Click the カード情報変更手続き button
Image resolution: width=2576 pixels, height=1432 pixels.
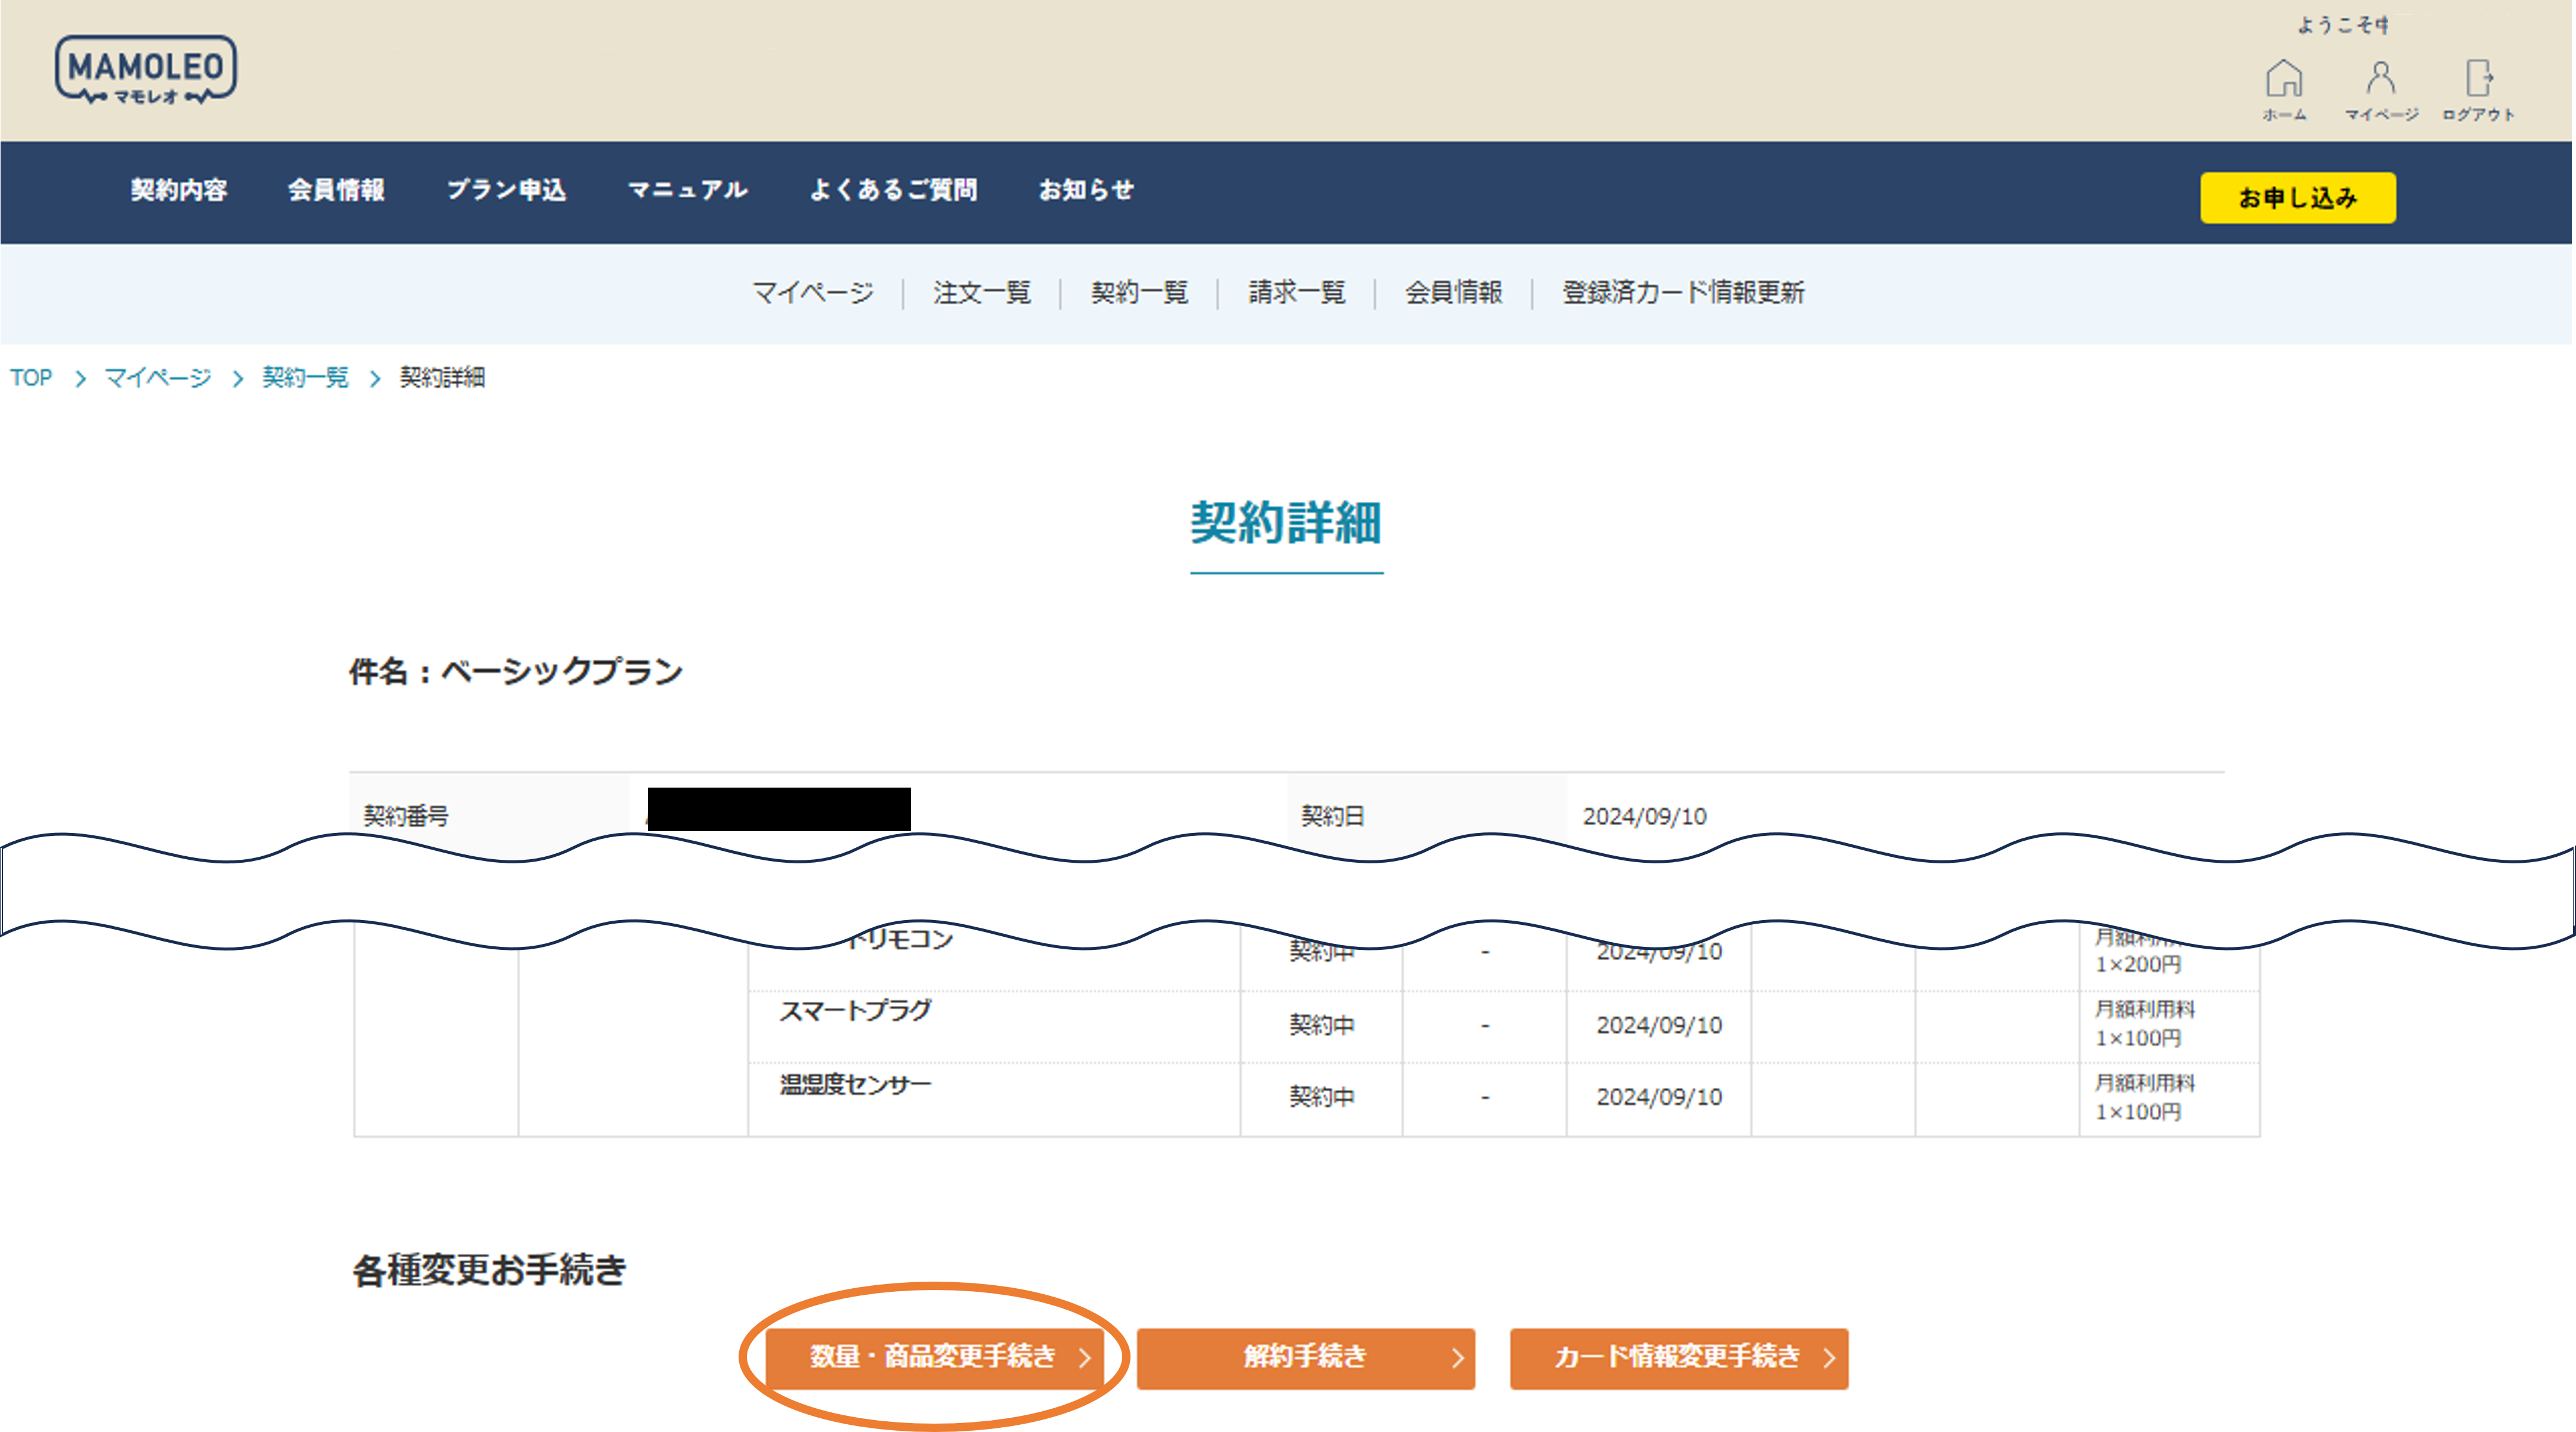1679,1358
